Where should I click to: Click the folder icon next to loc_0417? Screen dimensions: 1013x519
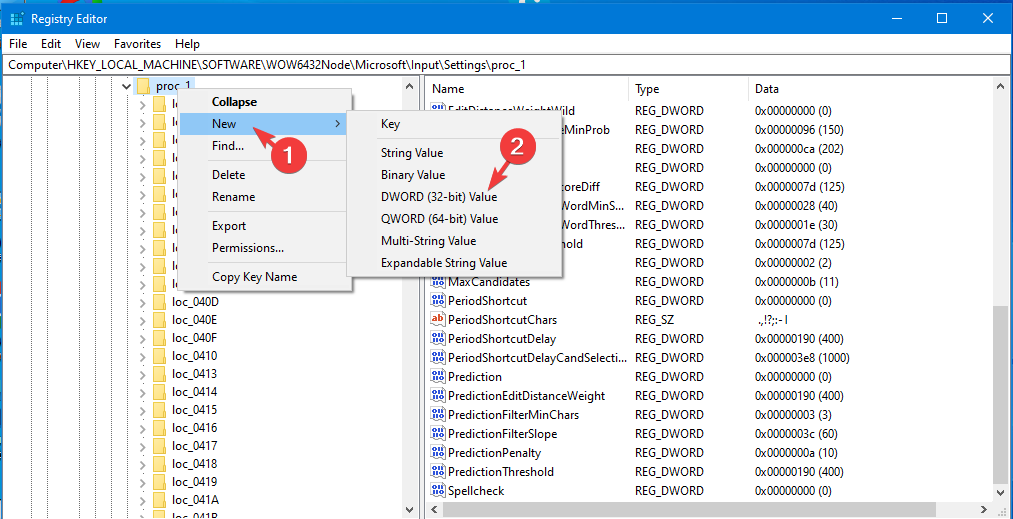pos(160,446)
